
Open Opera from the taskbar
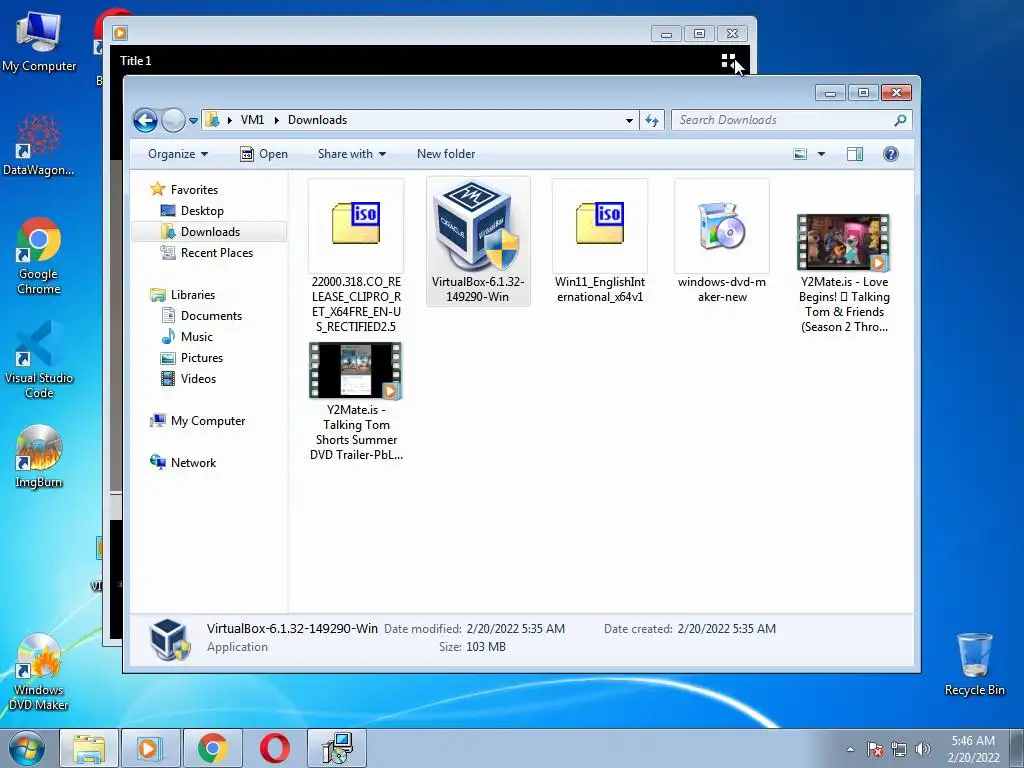coord(275,748)
